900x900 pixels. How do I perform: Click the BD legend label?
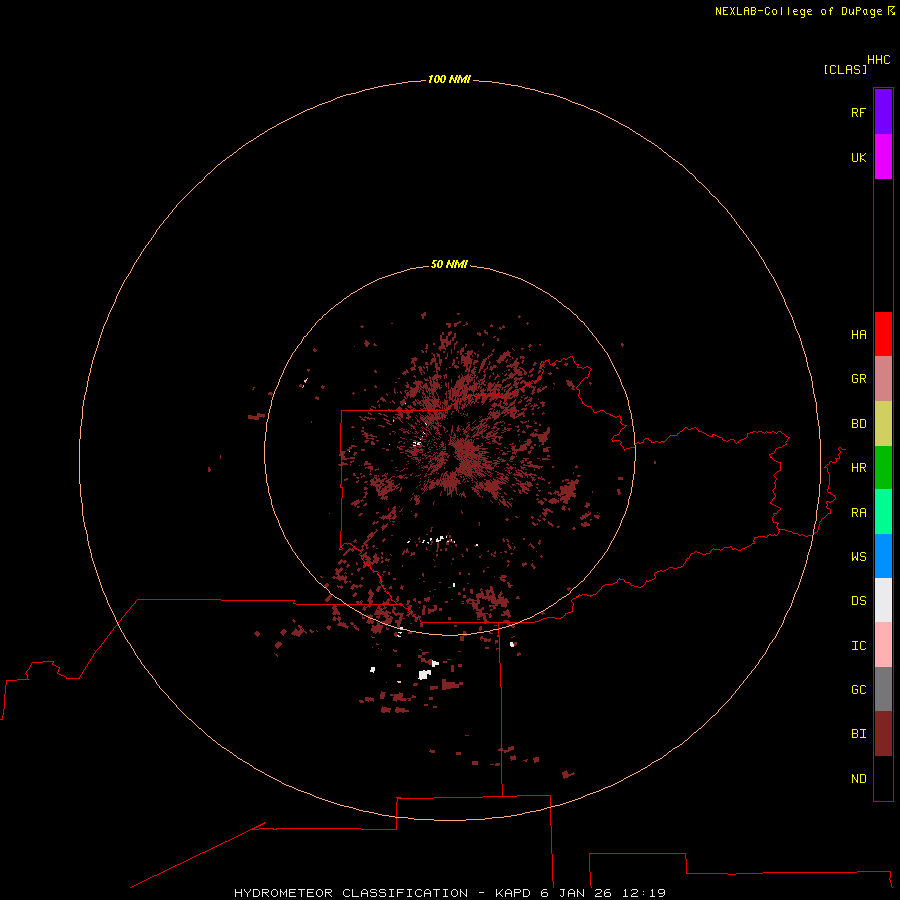pyautogui.click(x=858, y=424)
